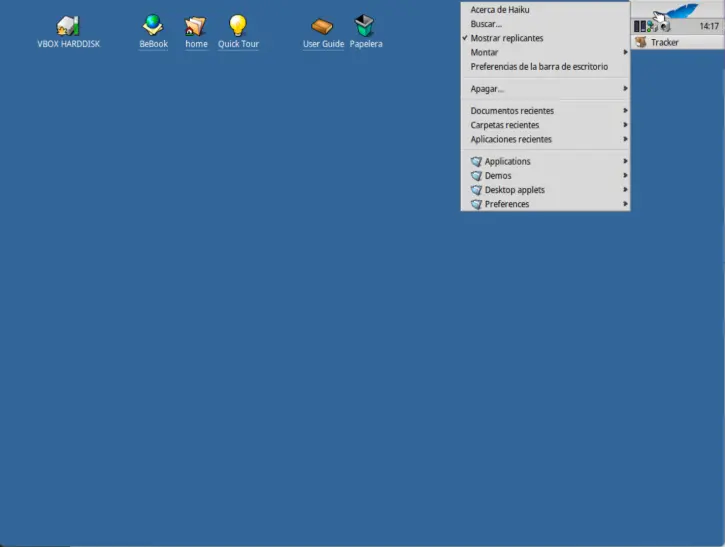Click the ProcessController bars tray icon

pos(639,26)
